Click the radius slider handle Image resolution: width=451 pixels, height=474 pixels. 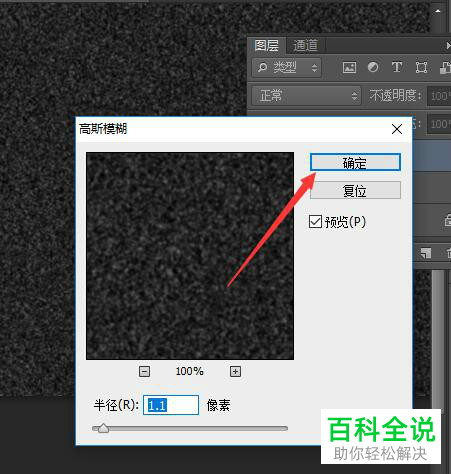coord(103,428)
